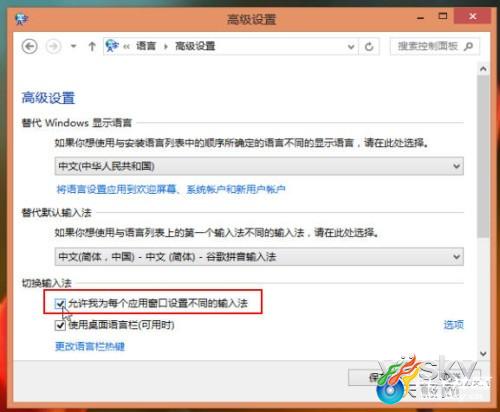Click the language control panel icon in address bar
Image resolution: width=500 pixels, height=412 pixels.
coord(112,46)
